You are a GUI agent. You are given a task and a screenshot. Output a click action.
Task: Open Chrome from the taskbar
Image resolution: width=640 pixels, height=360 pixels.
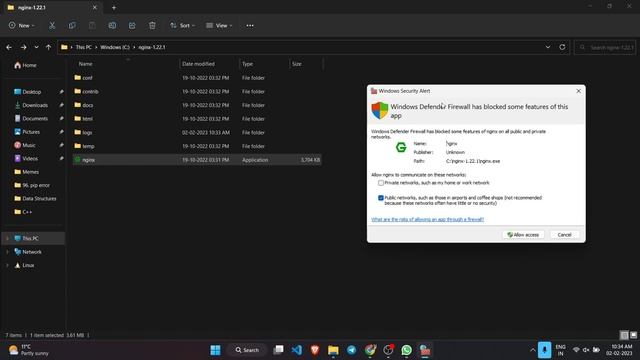(370, 350)
